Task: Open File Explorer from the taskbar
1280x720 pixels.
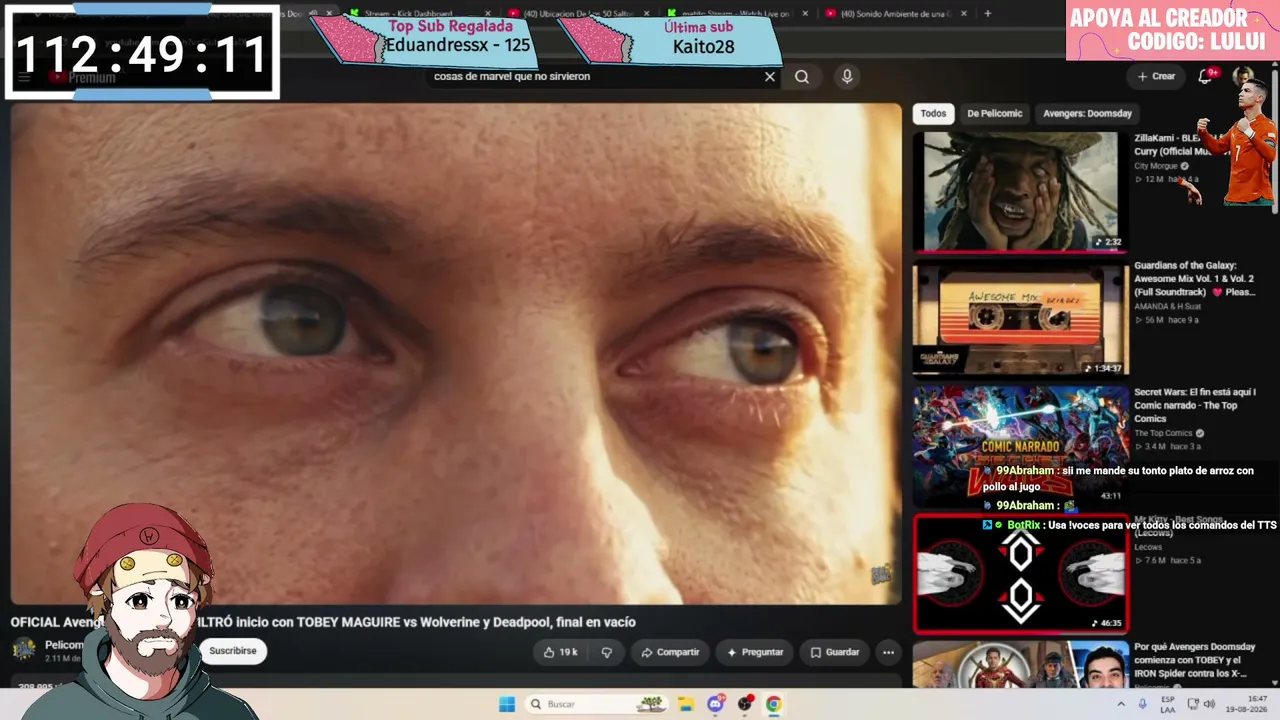Action: pos(685,704)
